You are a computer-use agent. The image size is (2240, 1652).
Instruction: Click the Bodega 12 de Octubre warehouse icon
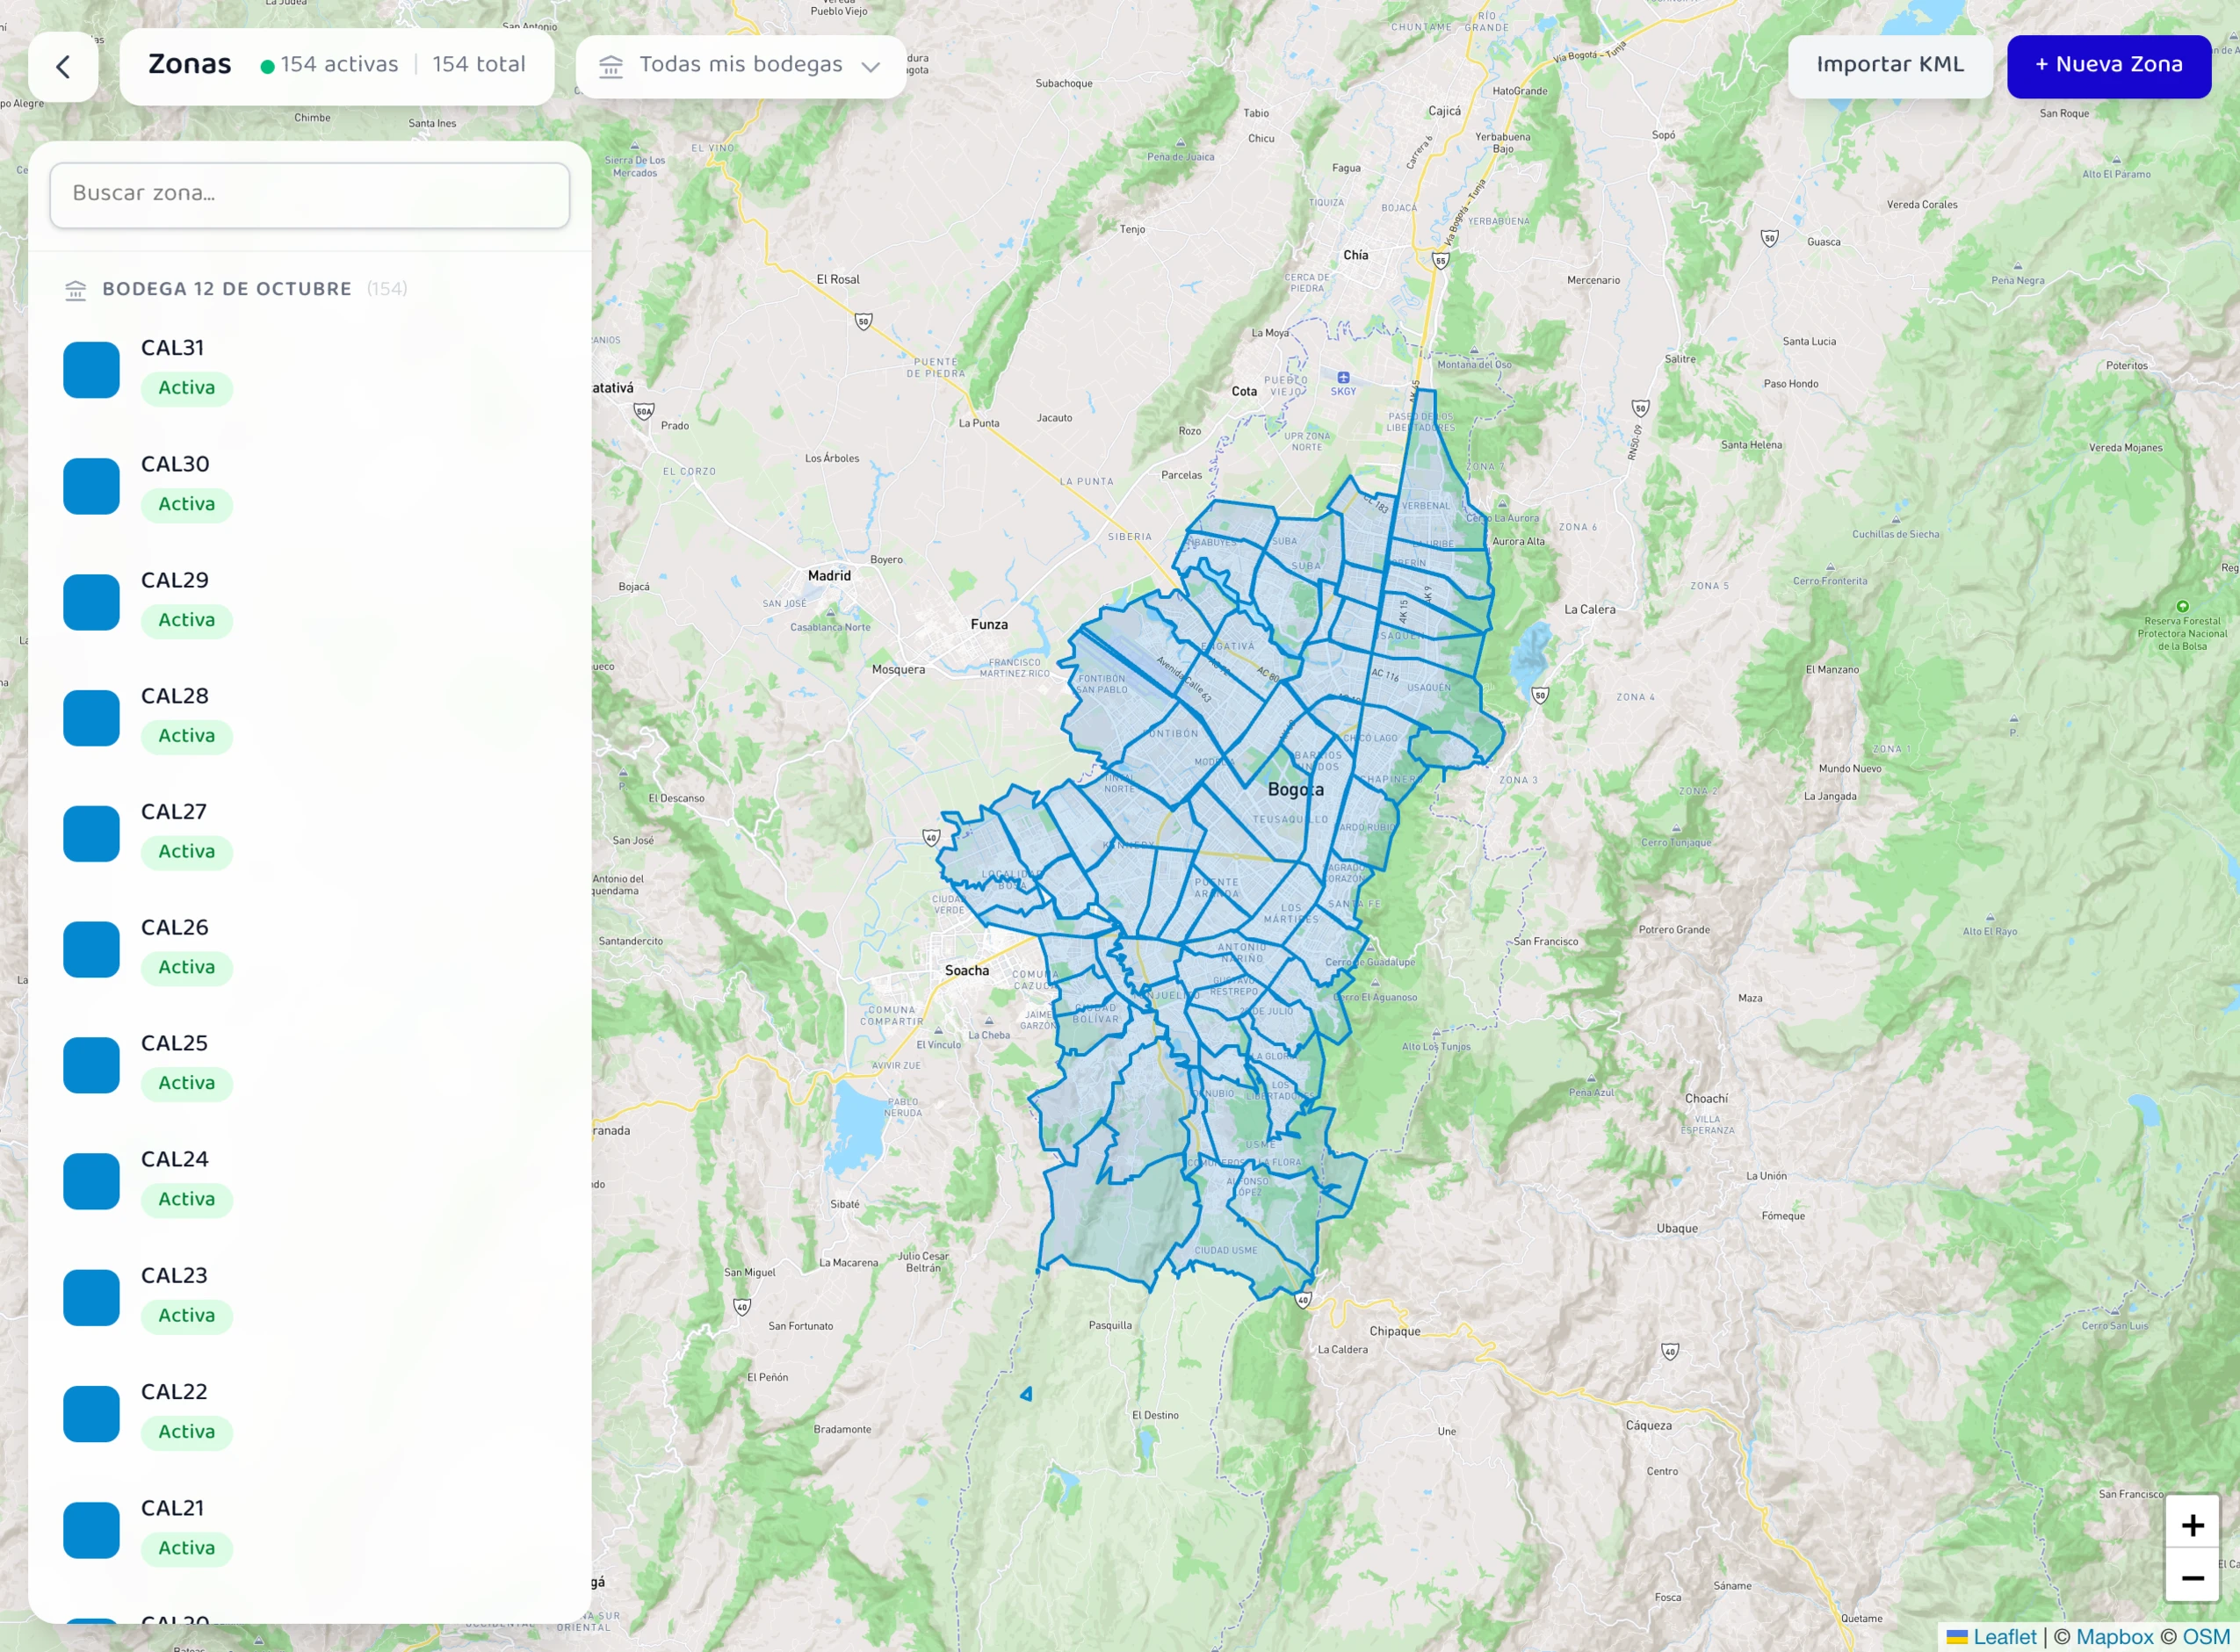click(76, 290)
